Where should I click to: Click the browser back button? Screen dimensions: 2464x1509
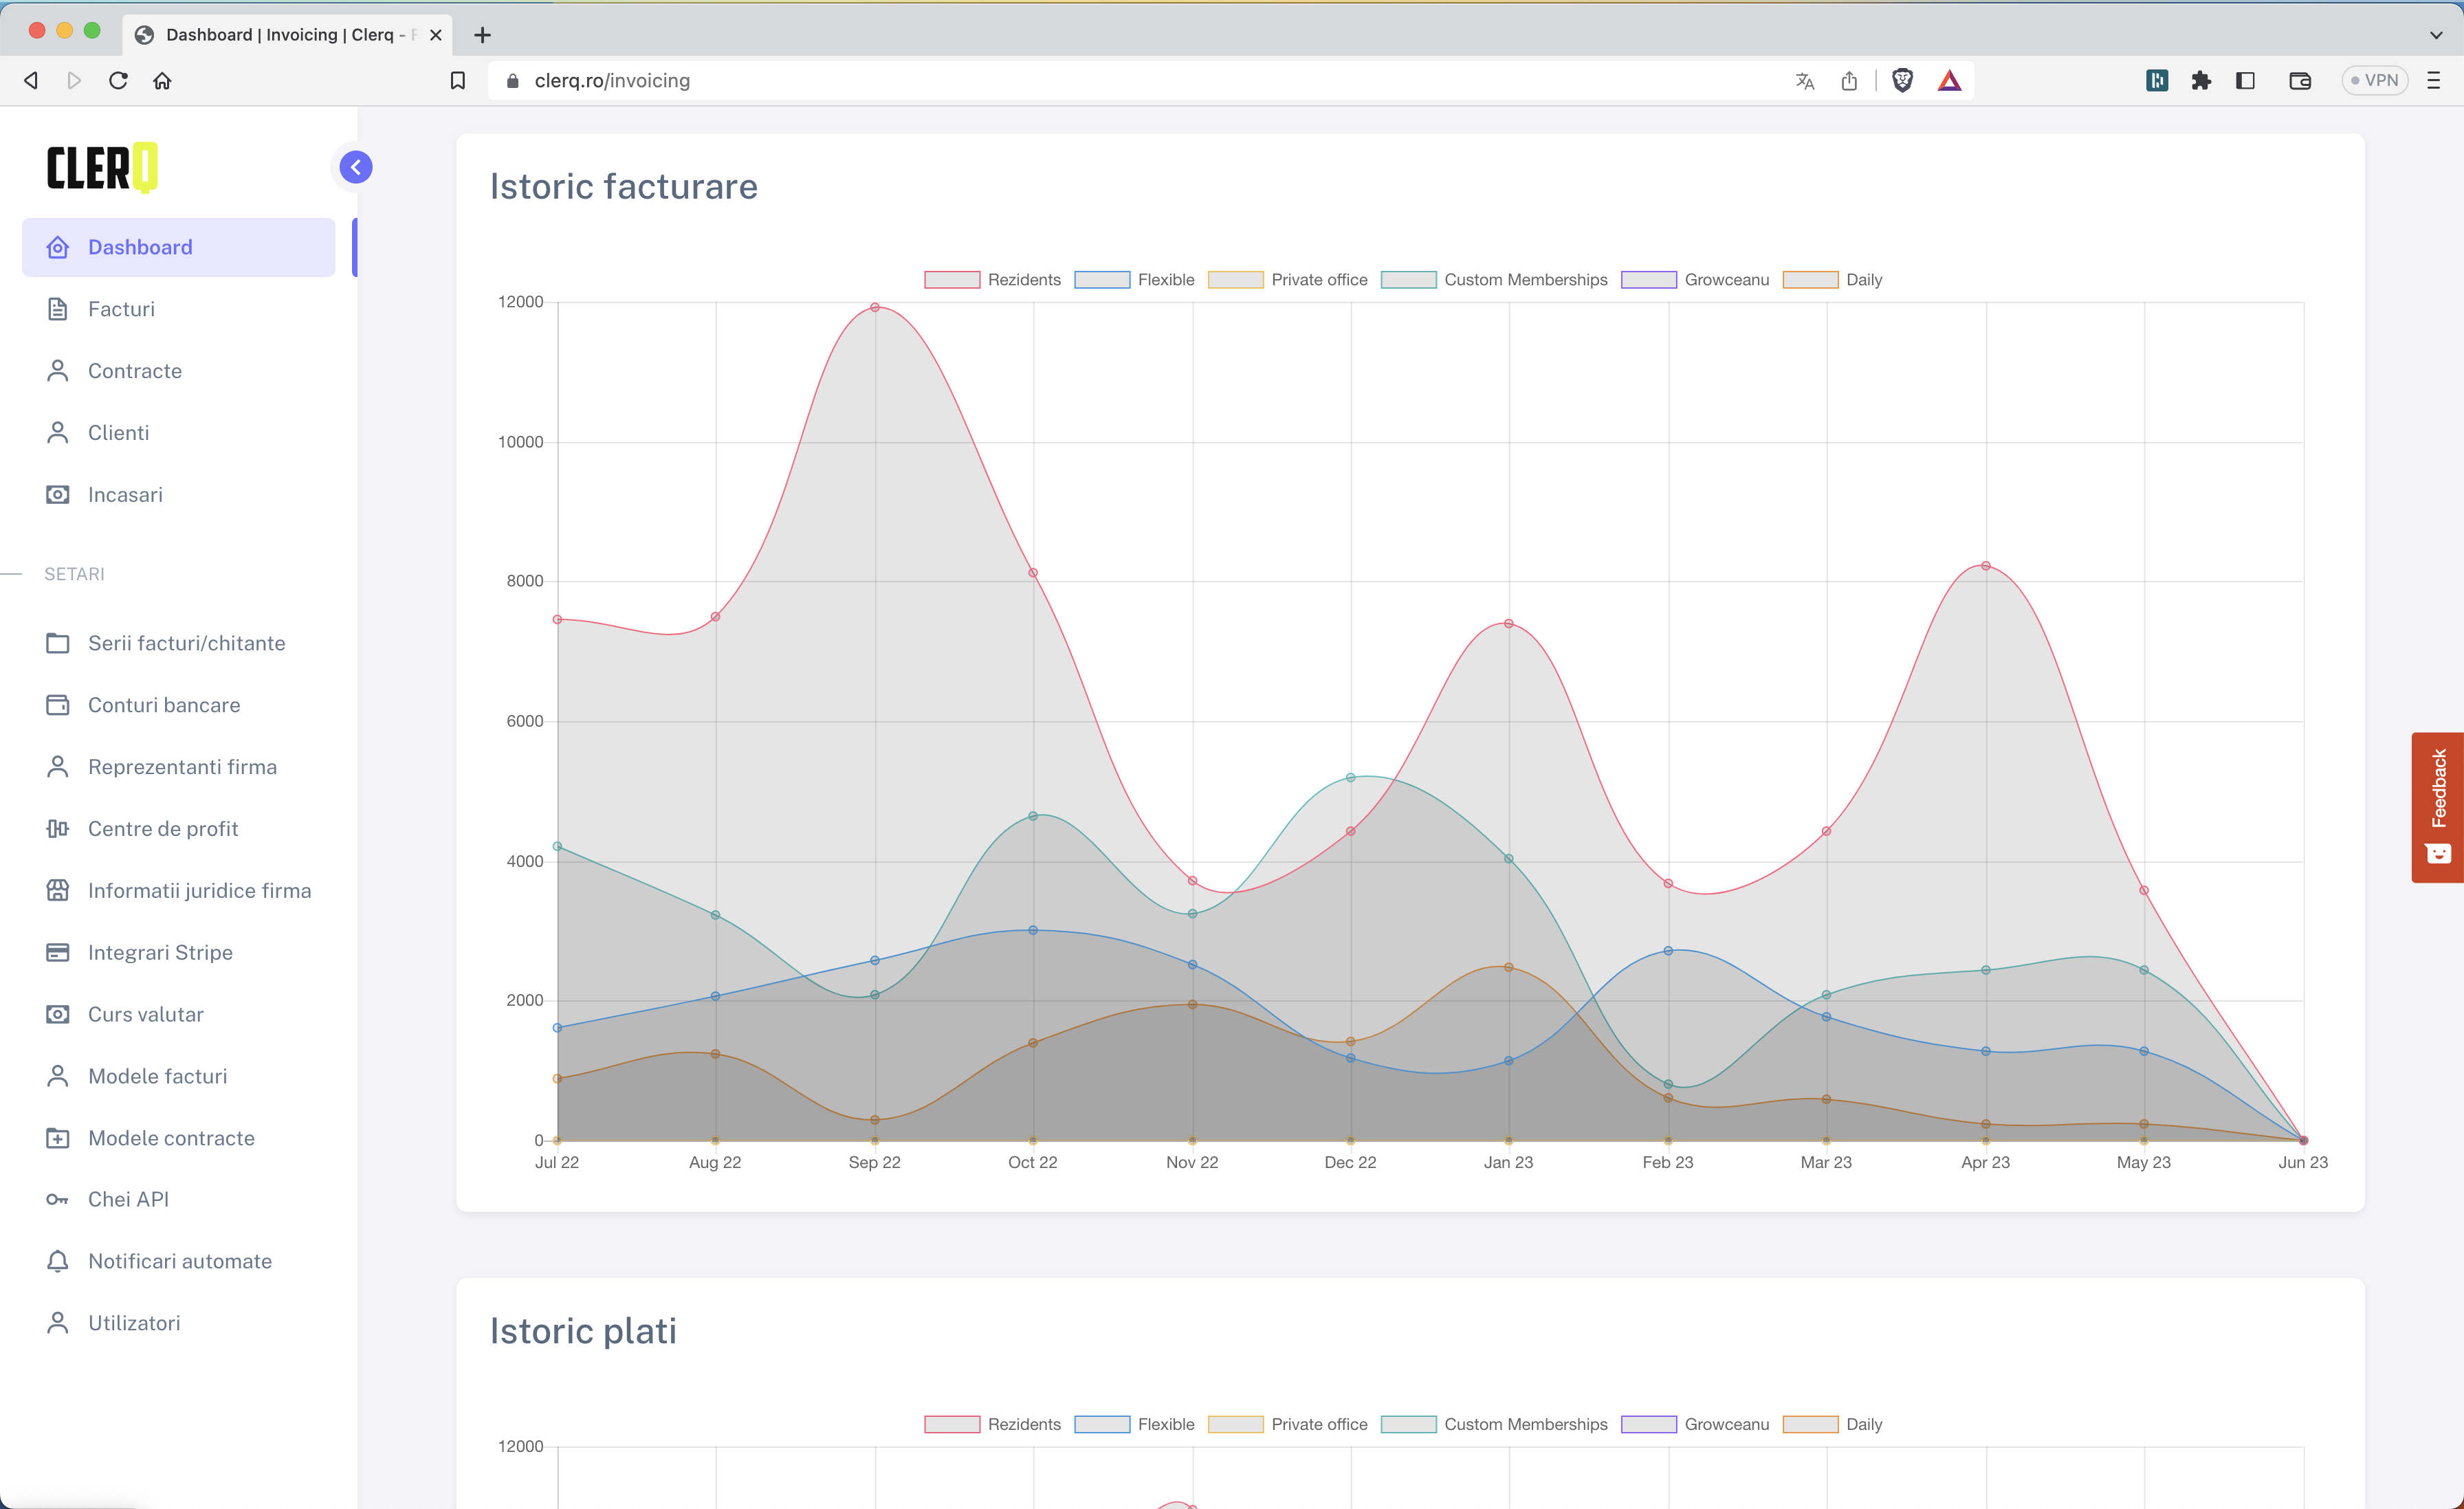pyautogui.click(x=31, y=81)
